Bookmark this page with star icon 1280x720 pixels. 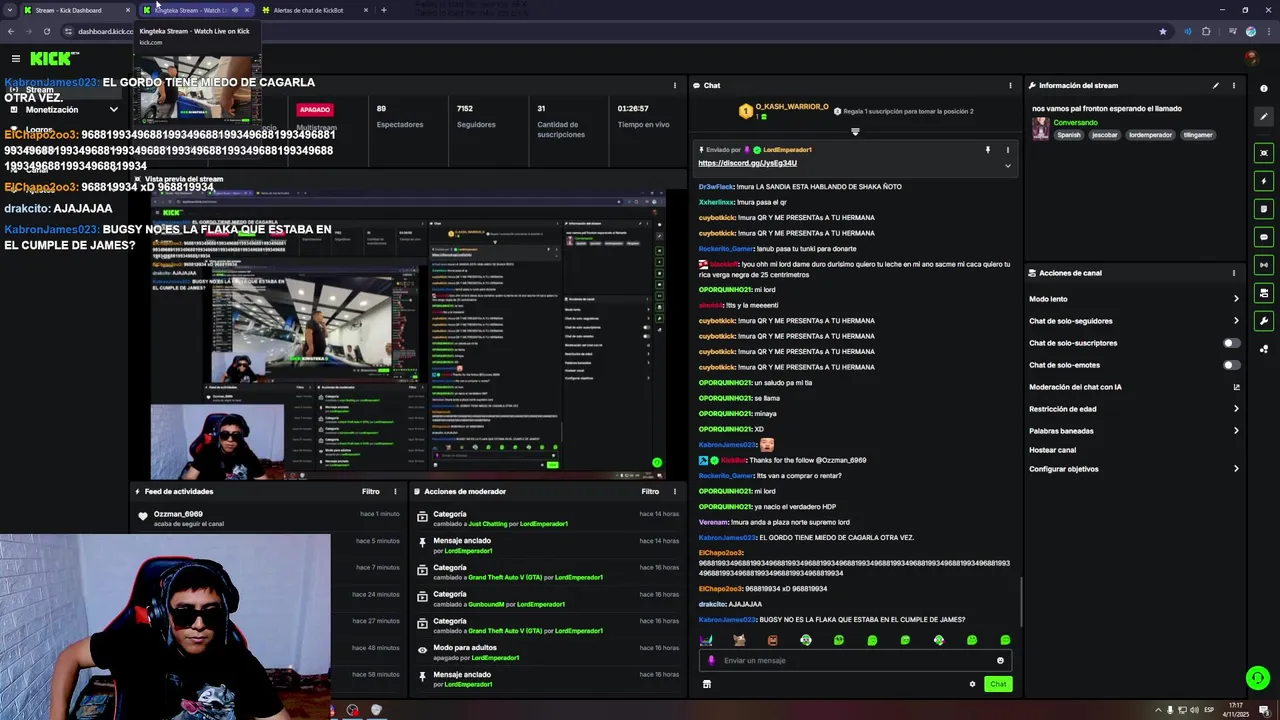pyautogui.click(x=1162, y=31)
